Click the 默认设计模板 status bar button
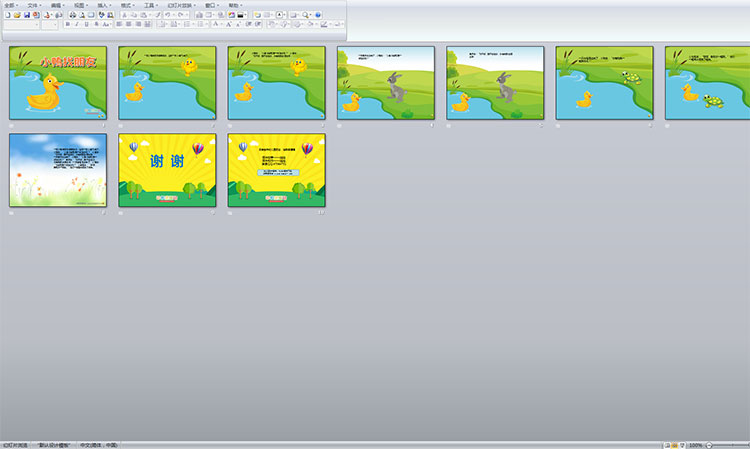Image resolution: width=750 pixels, height=449 pixels. pyautogui.click(x=55, y=444)
